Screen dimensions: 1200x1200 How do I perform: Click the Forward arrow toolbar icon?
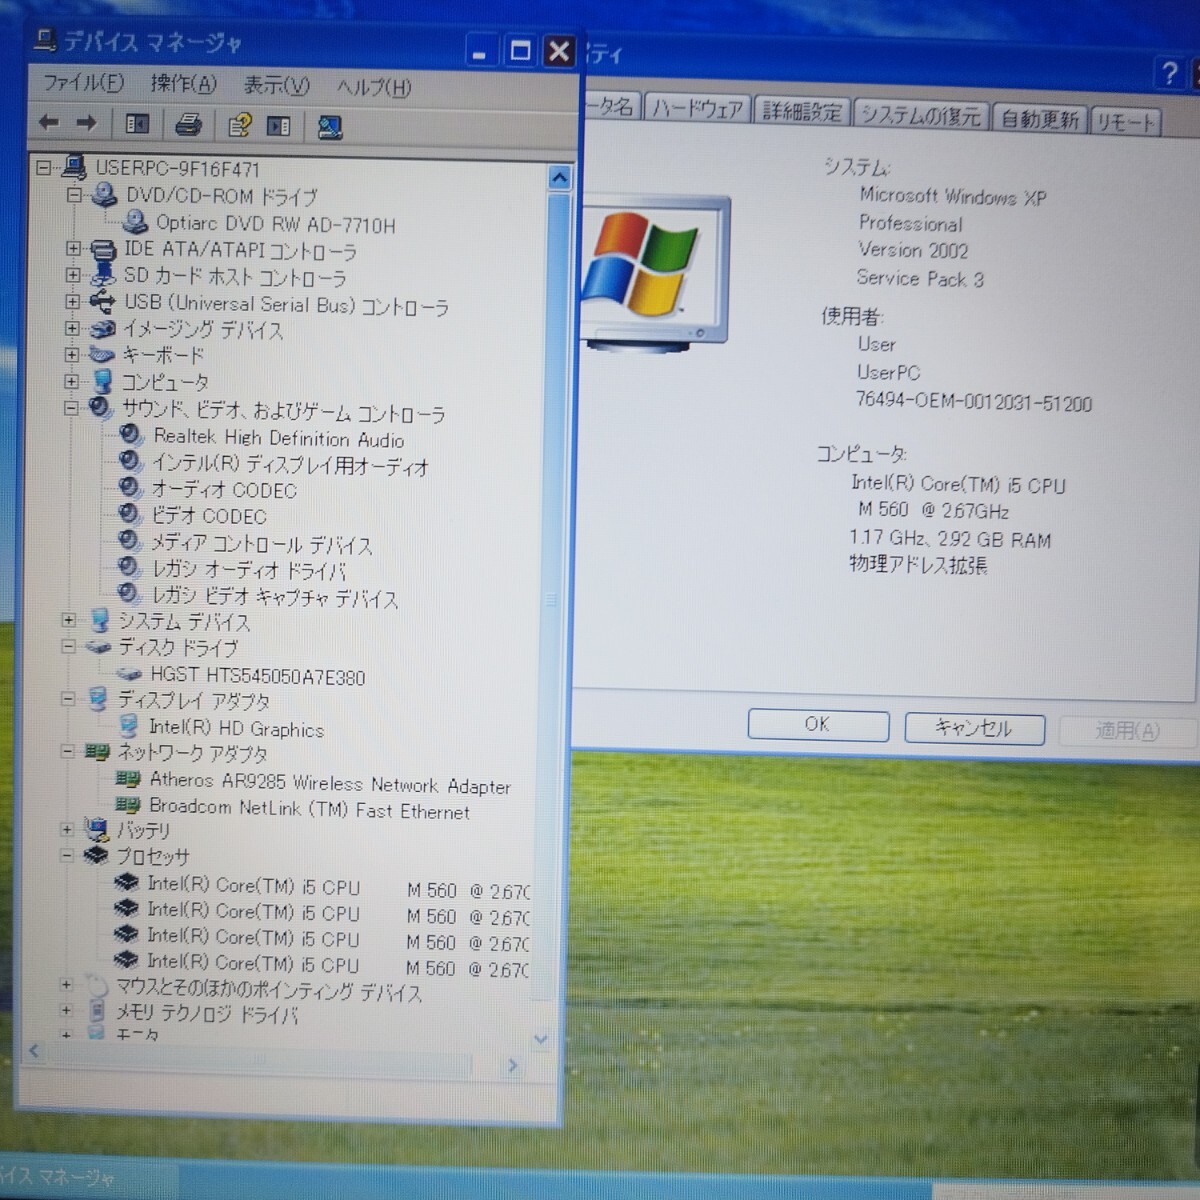click(87, 123)
